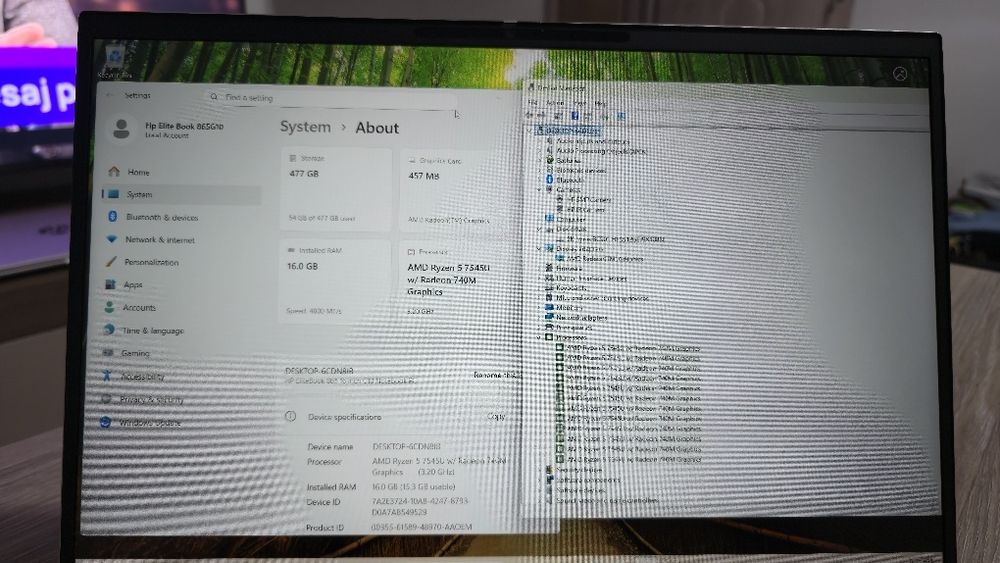Collapse the Cameras node in Device Manager

(540, 190)
